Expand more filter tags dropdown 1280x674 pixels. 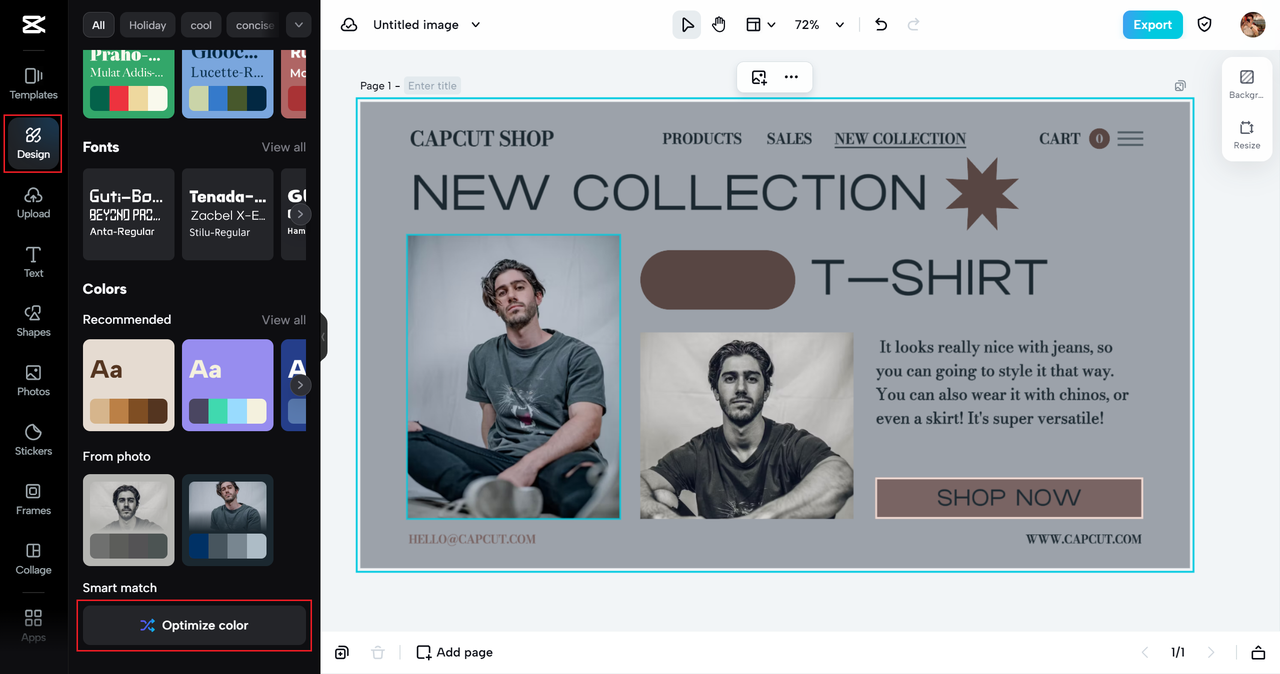pos(298,25)
